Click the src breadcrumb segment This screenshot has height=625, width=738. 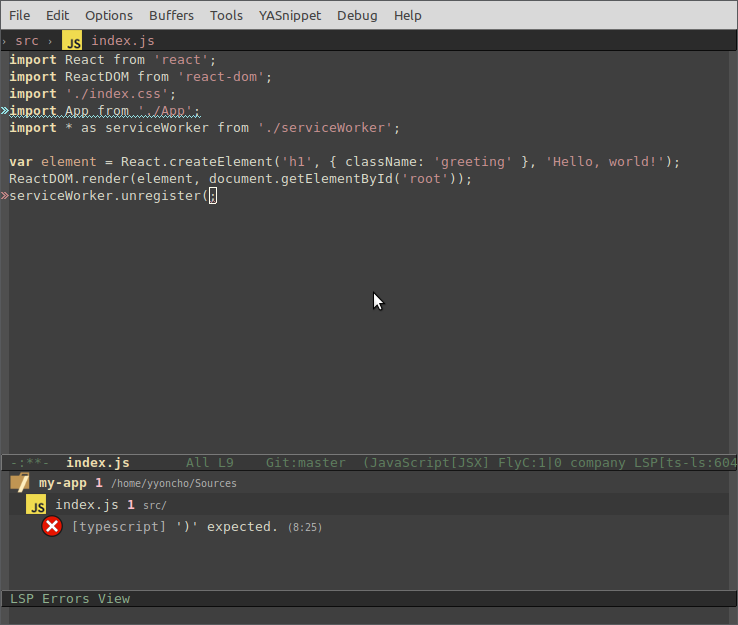[x=27, y=41]
